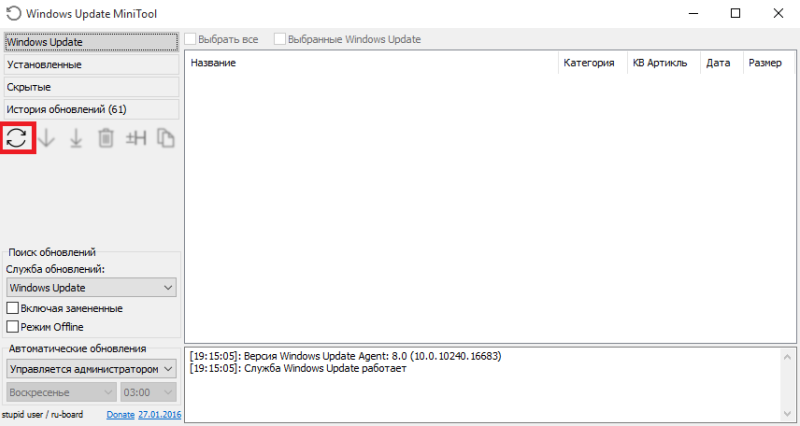Switch to the 'Установленные' tab

click(x=91, y=65)
